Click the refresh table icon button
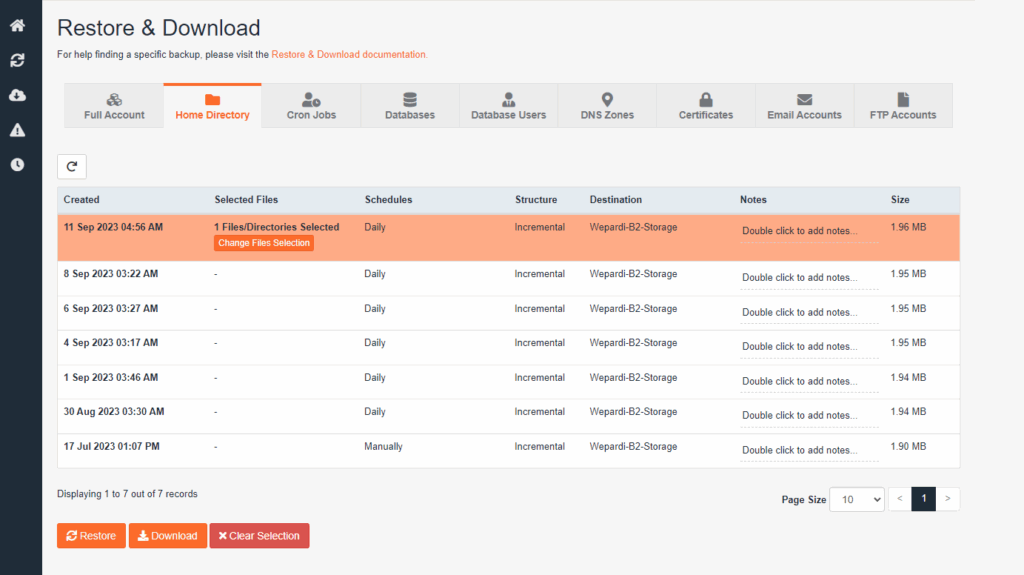Viewport: 1024px width, 575px height. point(72,167)
